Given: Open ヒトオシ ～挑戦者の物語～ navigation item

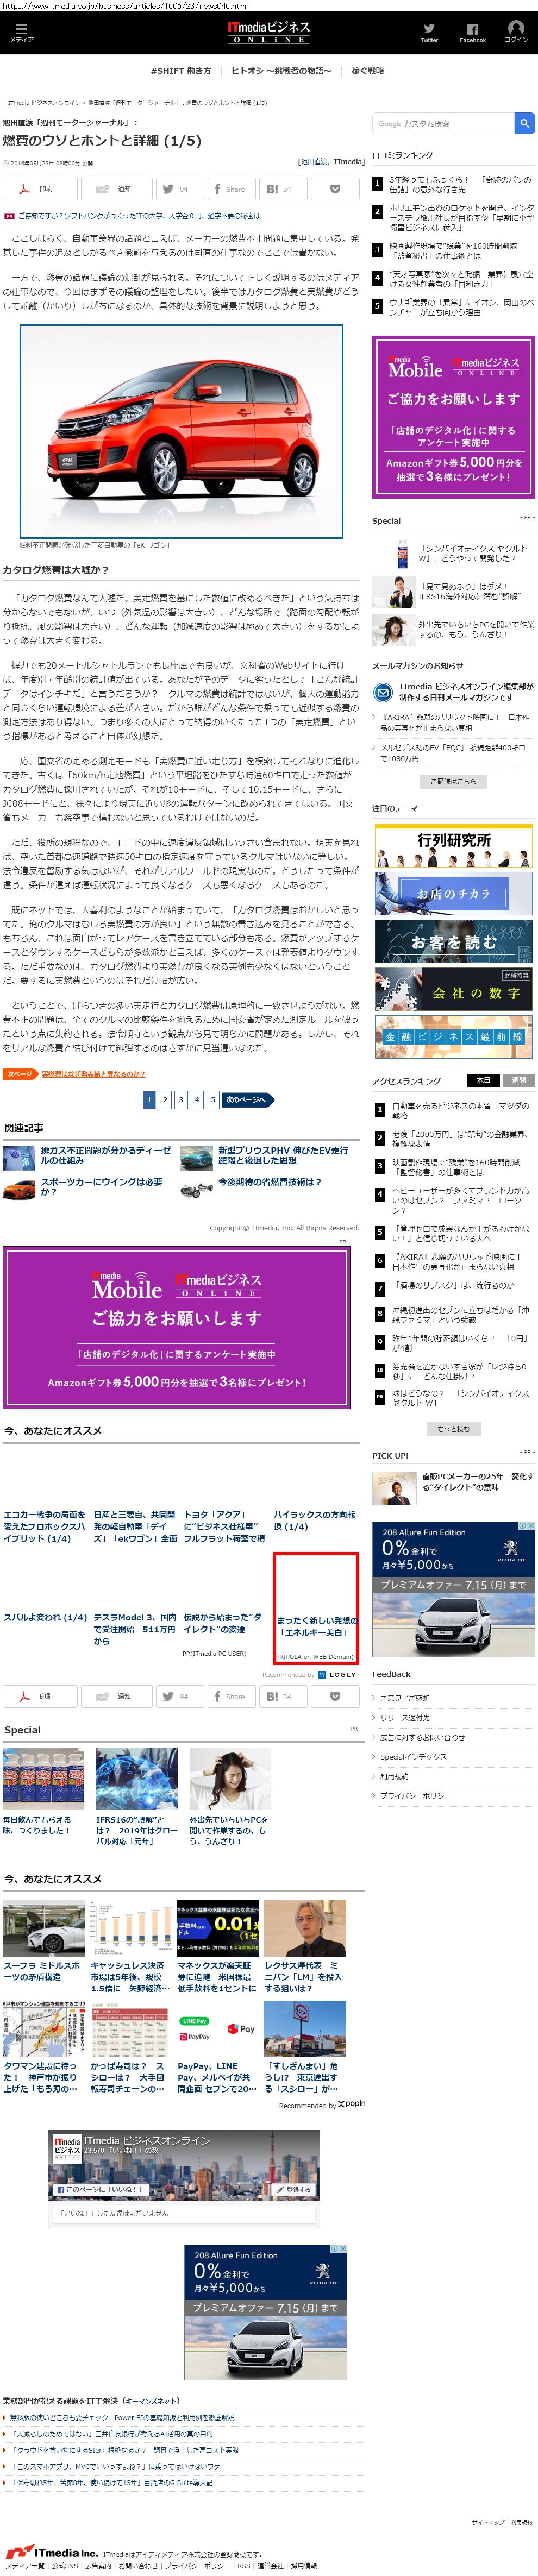Looking at the screenshot, I should pyautogui.click(x=281, y=71).
